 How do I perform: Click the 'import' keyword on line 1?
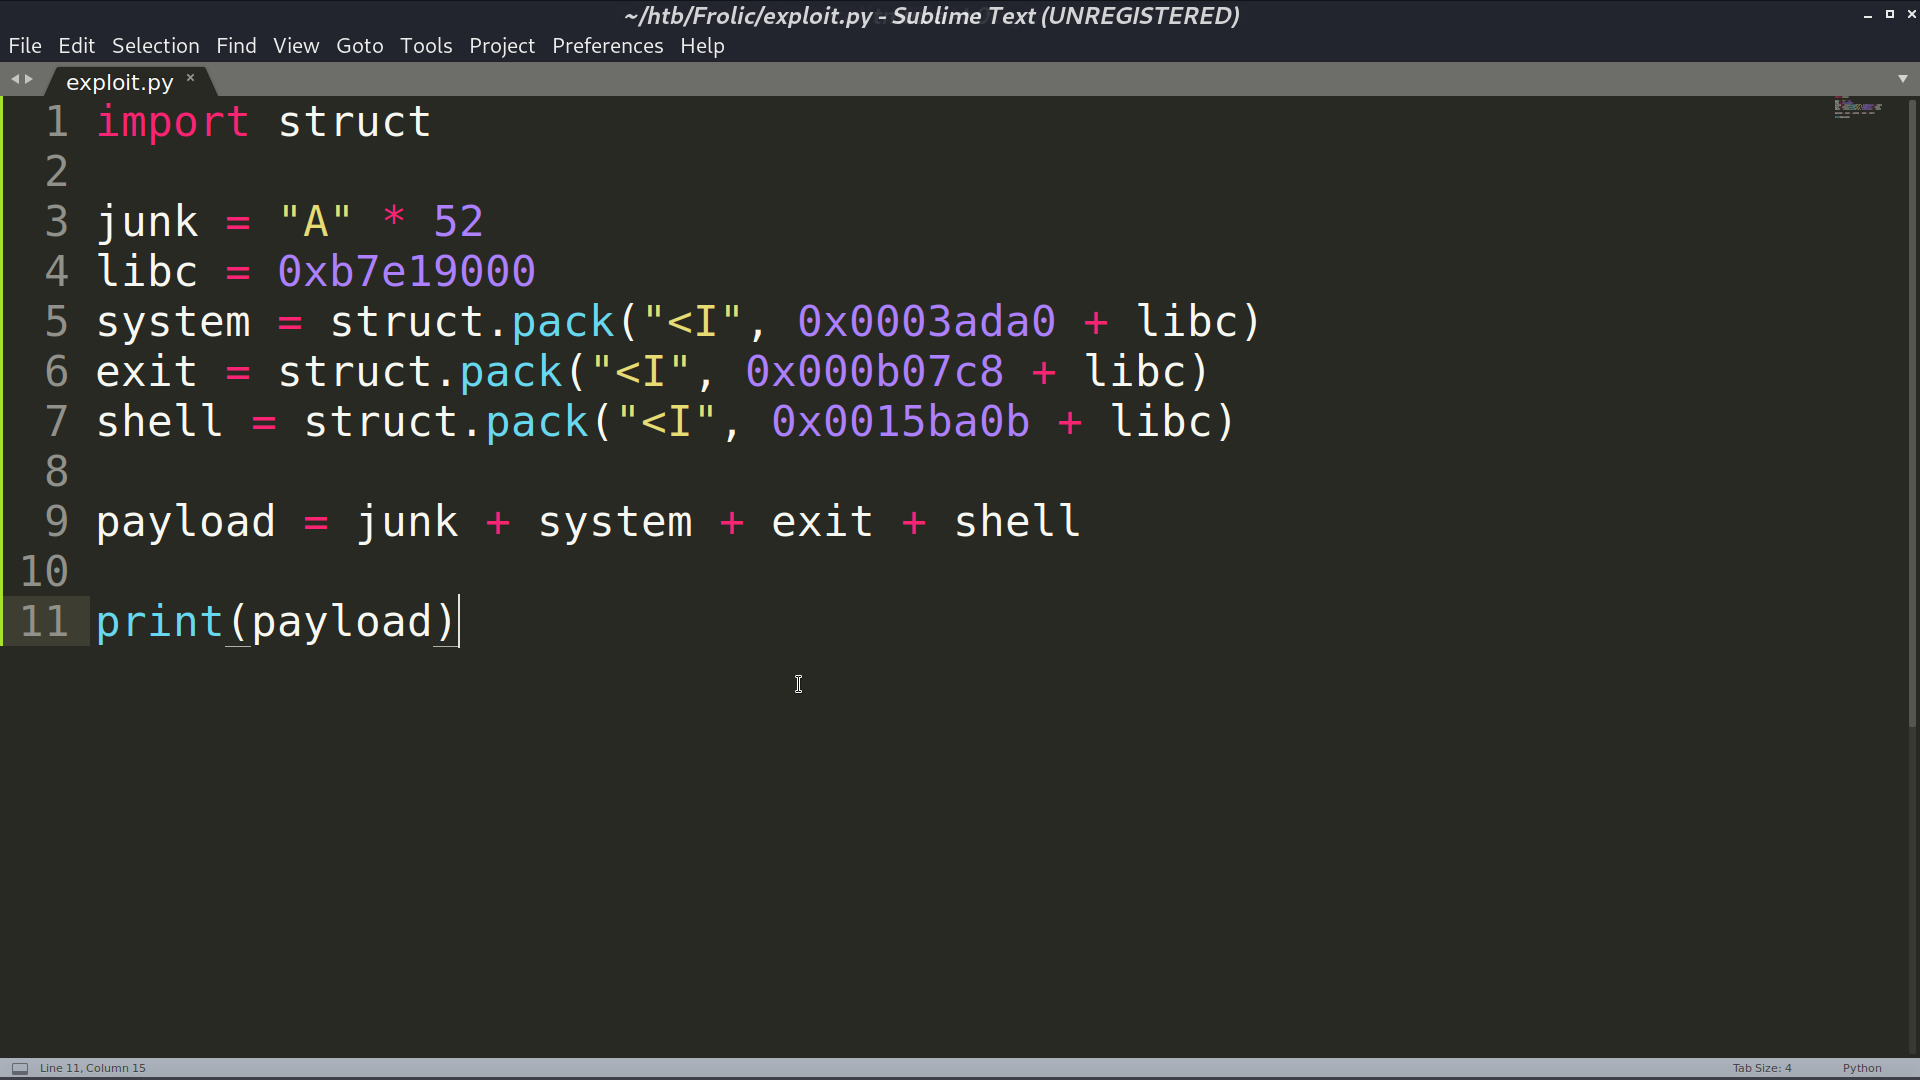[x=173, y=122]
